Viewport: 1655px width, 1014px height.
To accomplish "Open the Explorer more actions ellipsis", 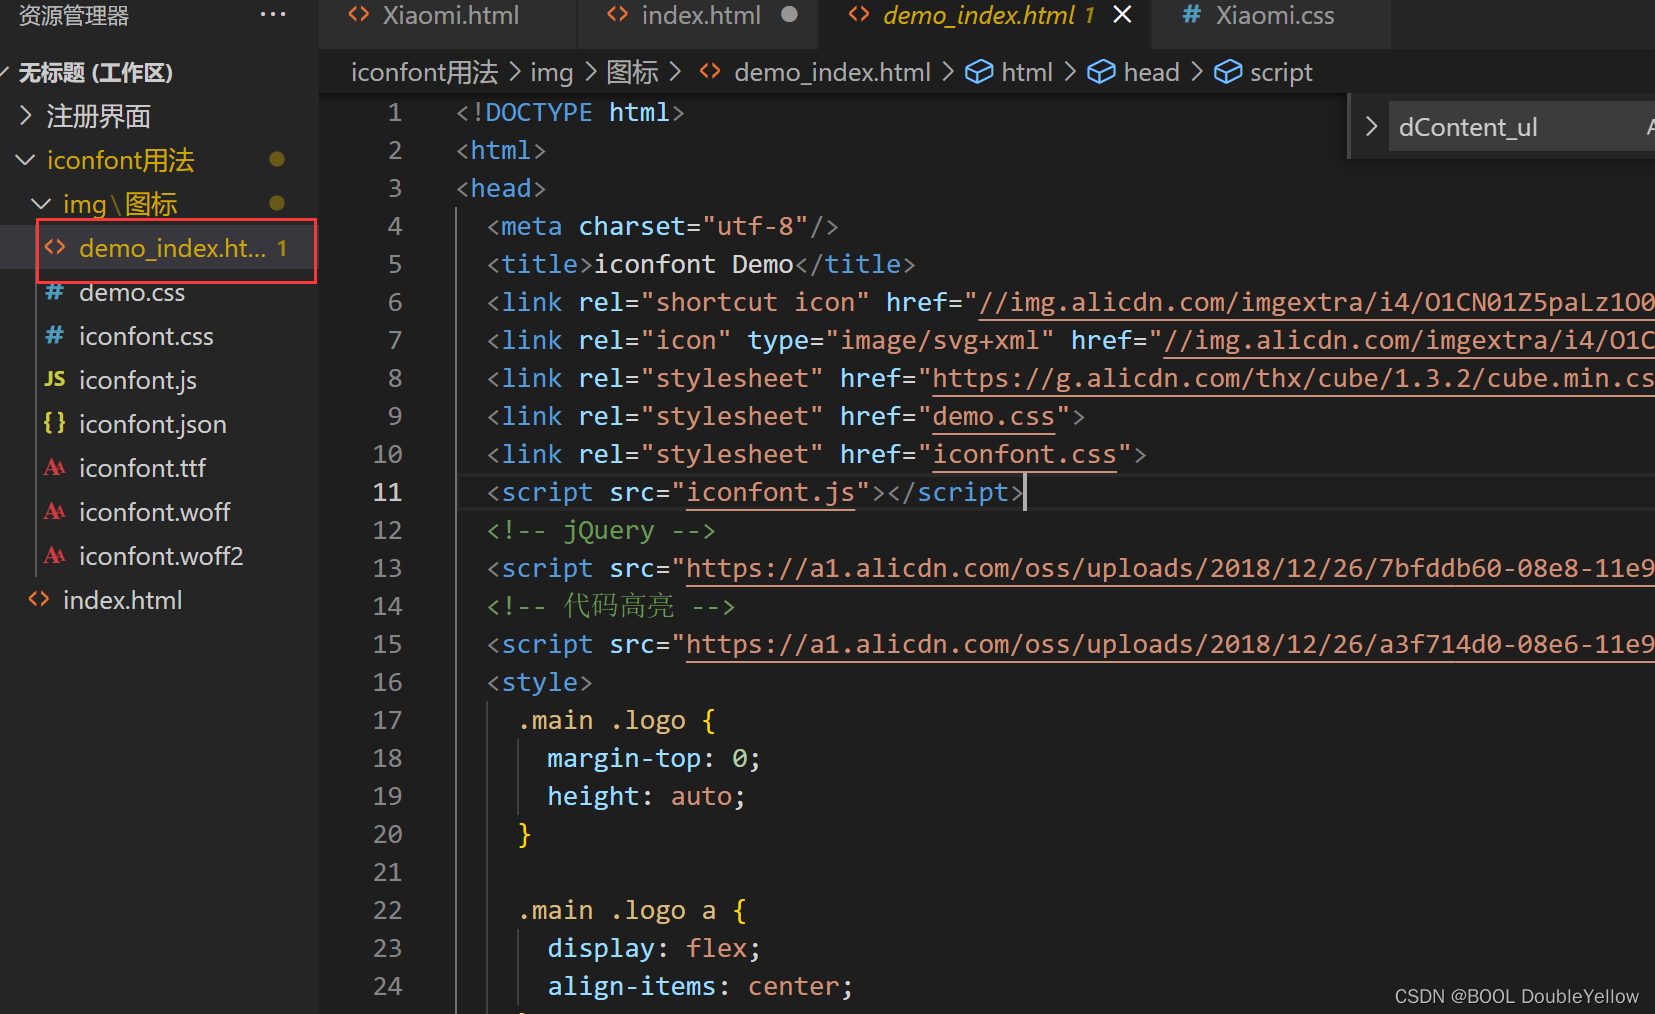I will (x=272, y=14).
